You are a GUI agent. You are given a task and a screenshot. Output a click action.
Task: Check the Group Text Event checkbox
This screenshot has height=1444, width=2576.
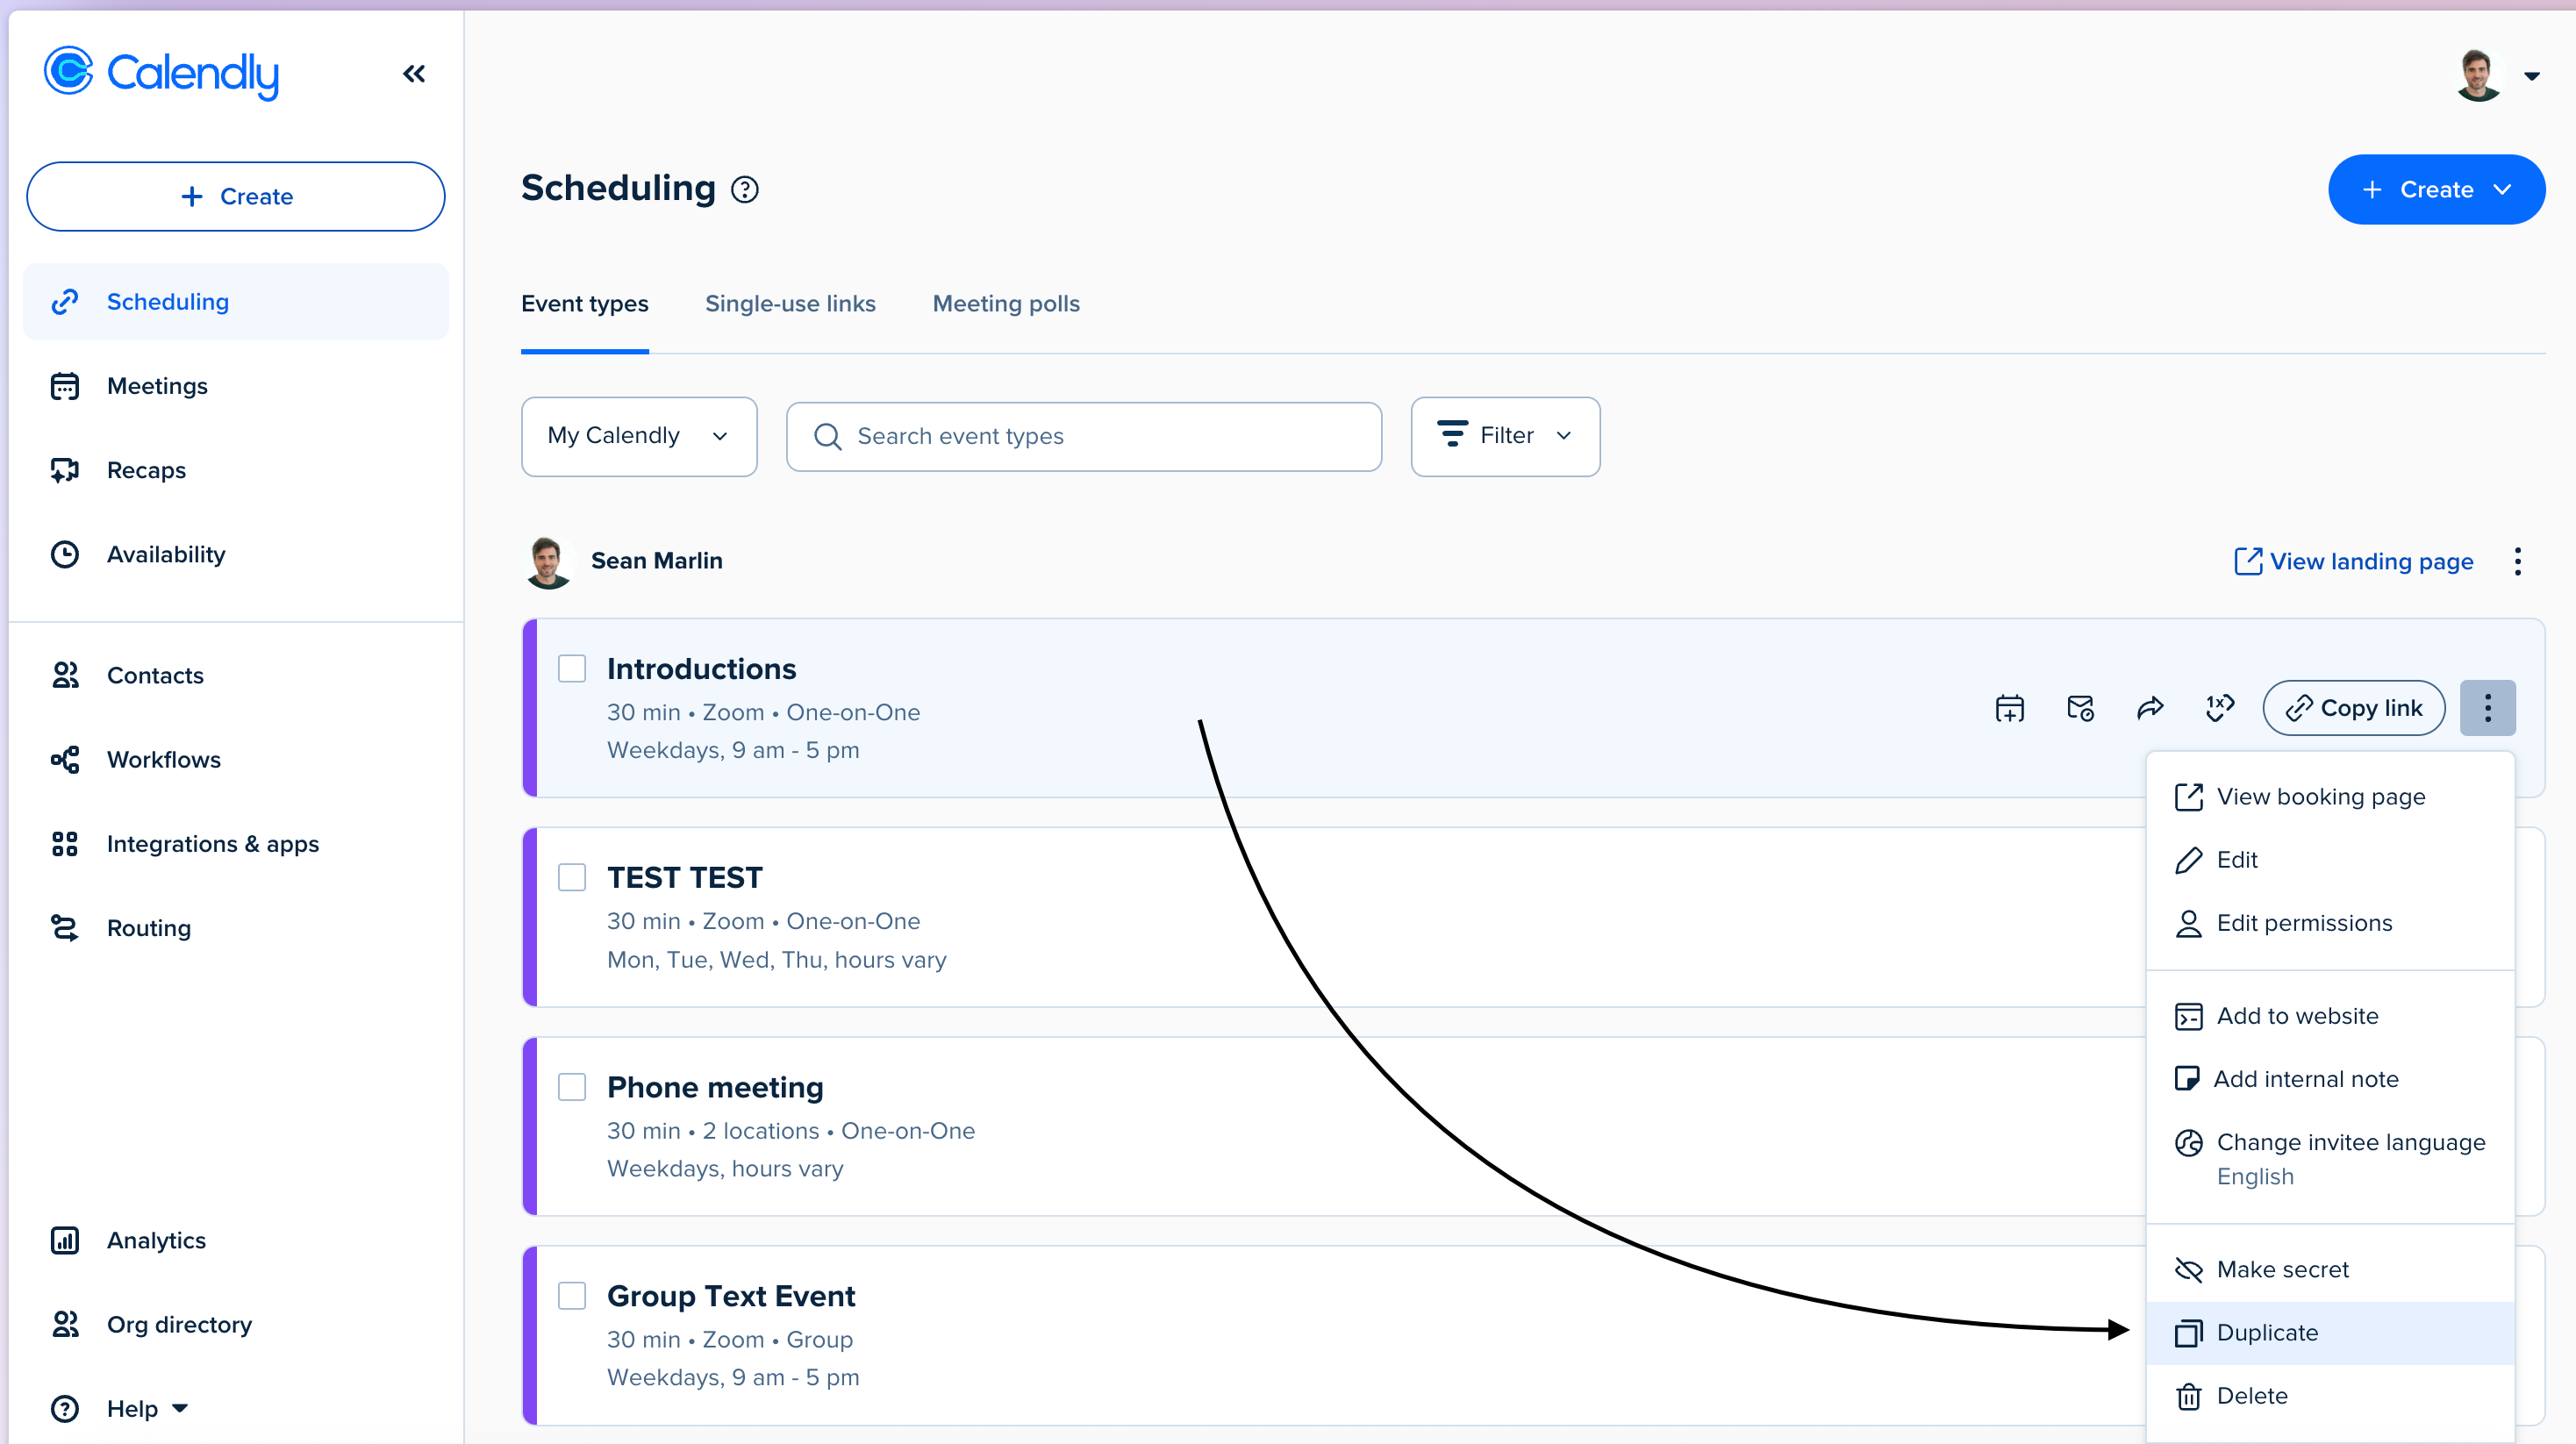572,1296
